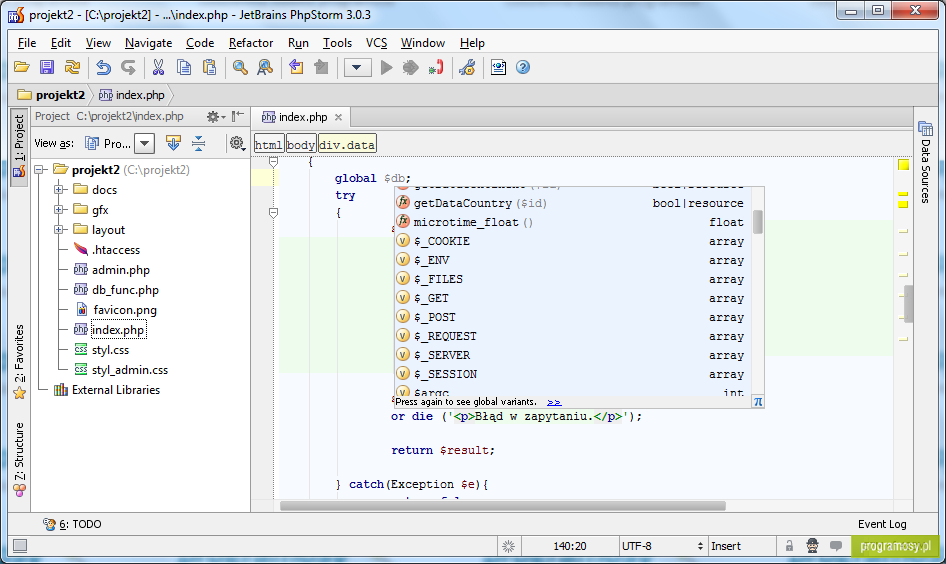The image size is (946, 564).
Task: Open the VCS menu
Action: (x=376, y=43)
